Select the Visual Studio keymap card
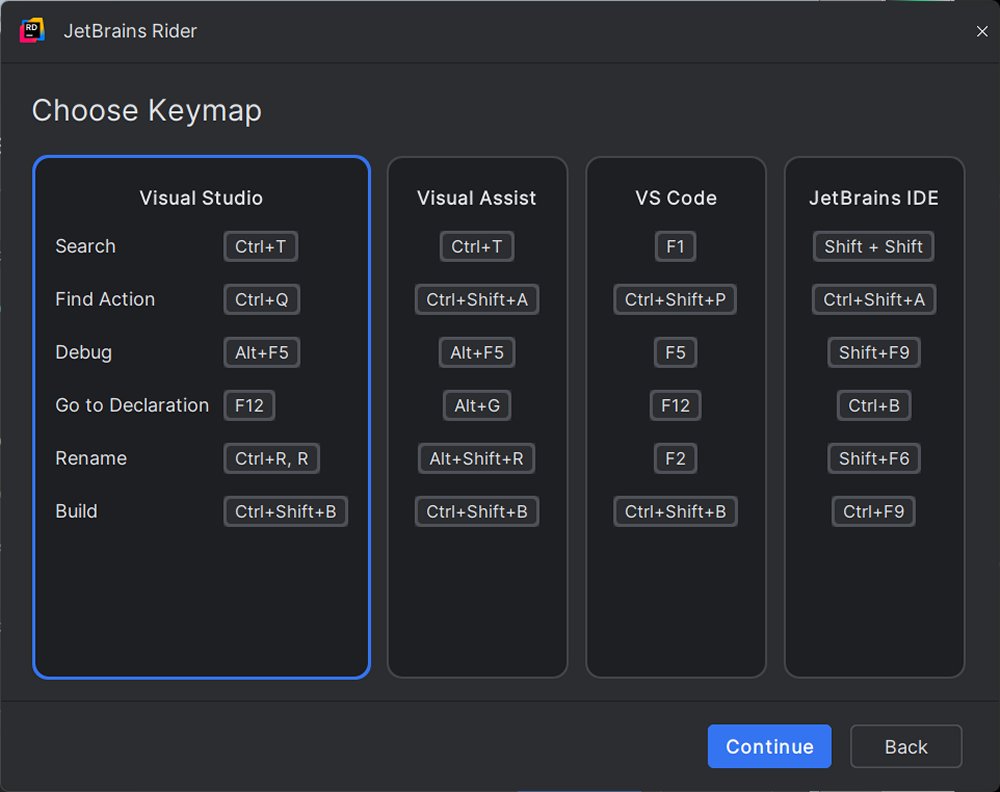The image size is (1000, 792). coord(201,198)
